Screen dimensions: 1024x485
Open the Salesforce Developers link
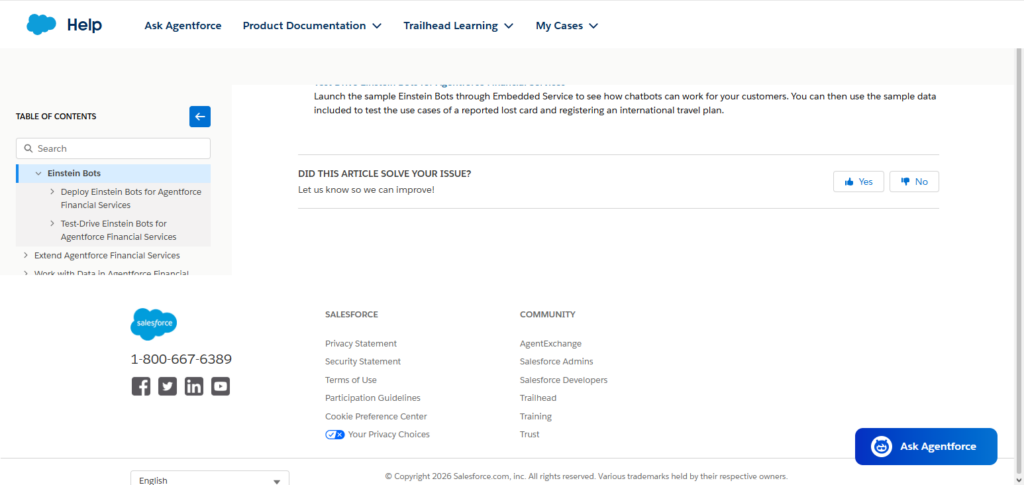(564, 380)
